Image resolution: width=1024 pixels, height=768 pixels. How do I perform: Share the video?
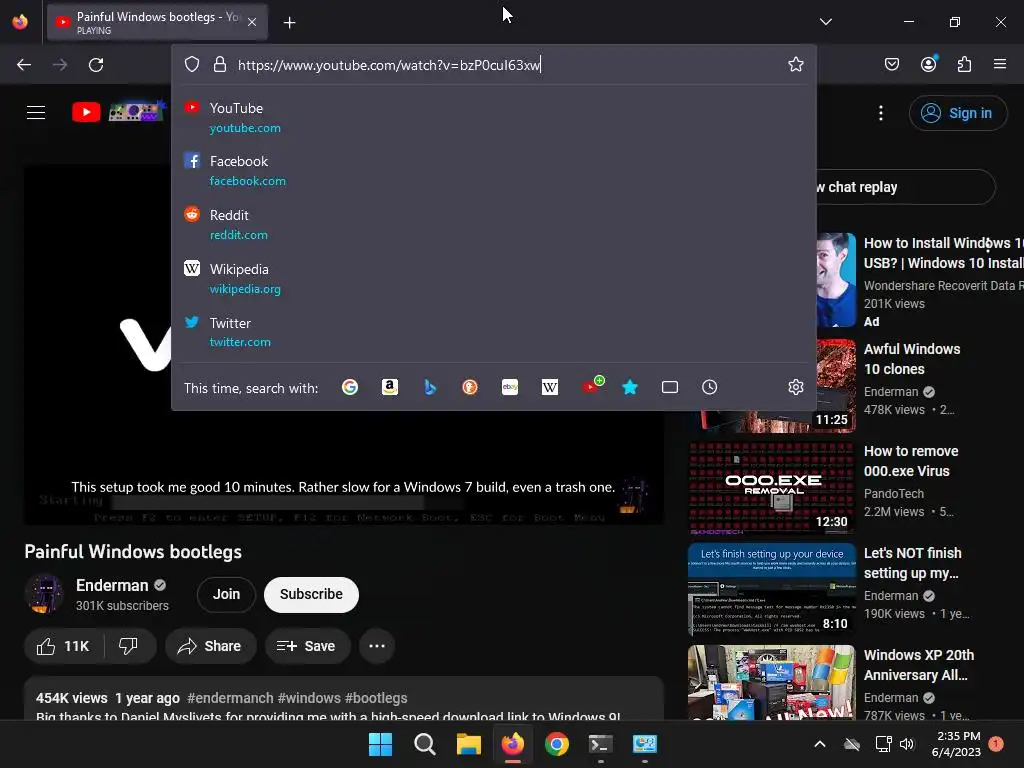(x=209, y=646)
